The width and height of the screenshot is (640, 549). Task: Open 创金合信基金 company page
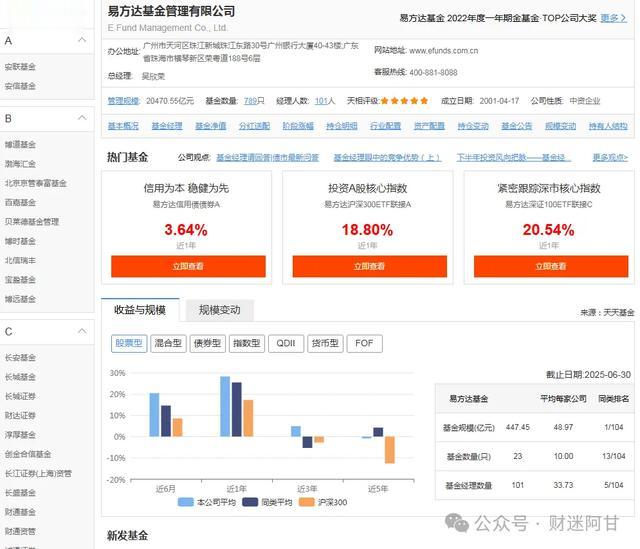[x=28, y=454]
